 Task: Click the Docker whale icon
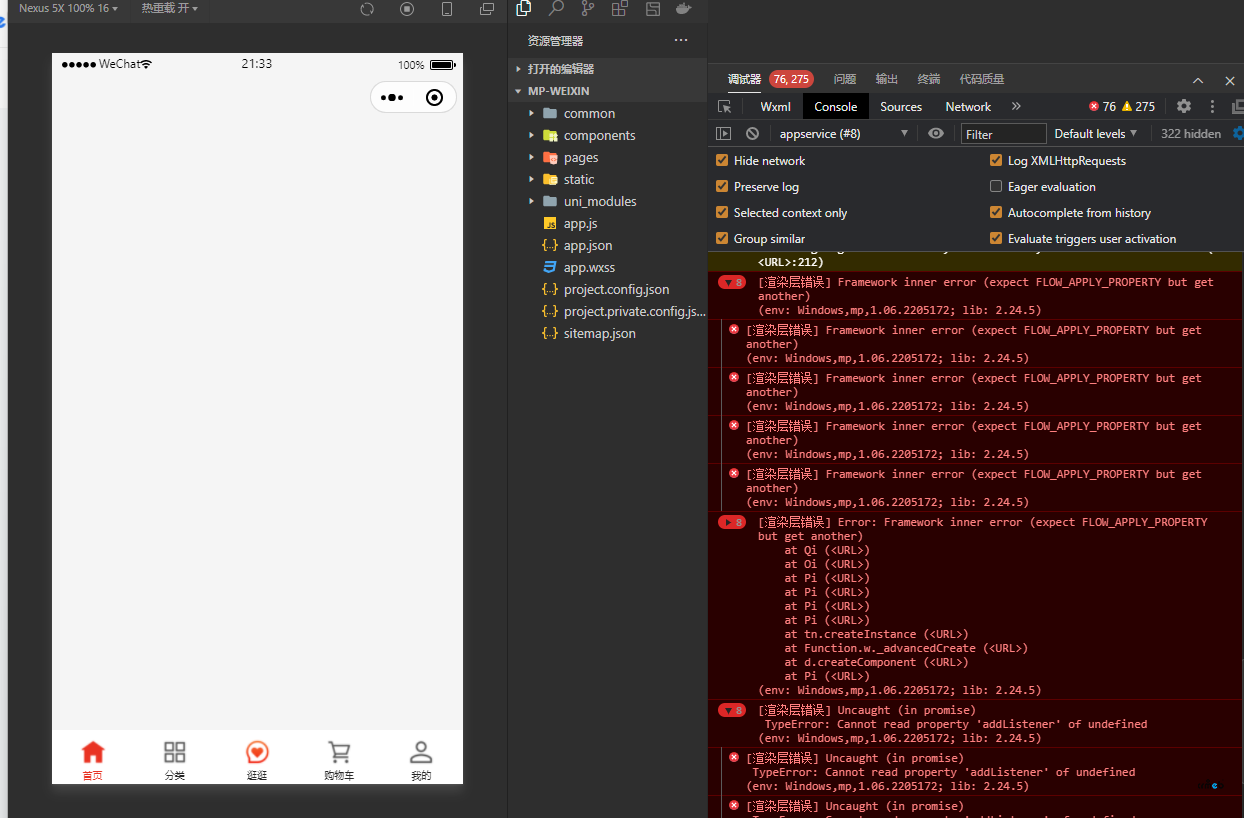point(684,9)
